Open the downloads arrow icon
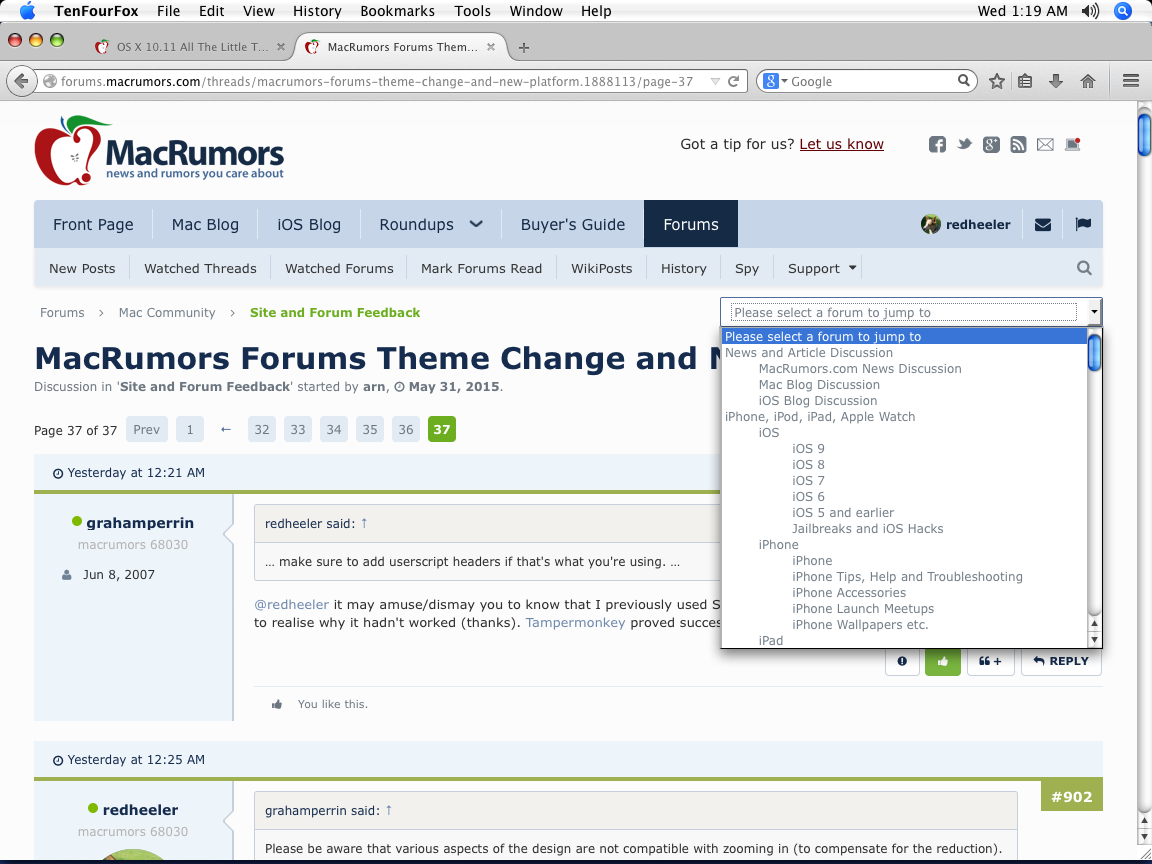This screenshot has height=864, width=1152. click(x=1056, y=82)
